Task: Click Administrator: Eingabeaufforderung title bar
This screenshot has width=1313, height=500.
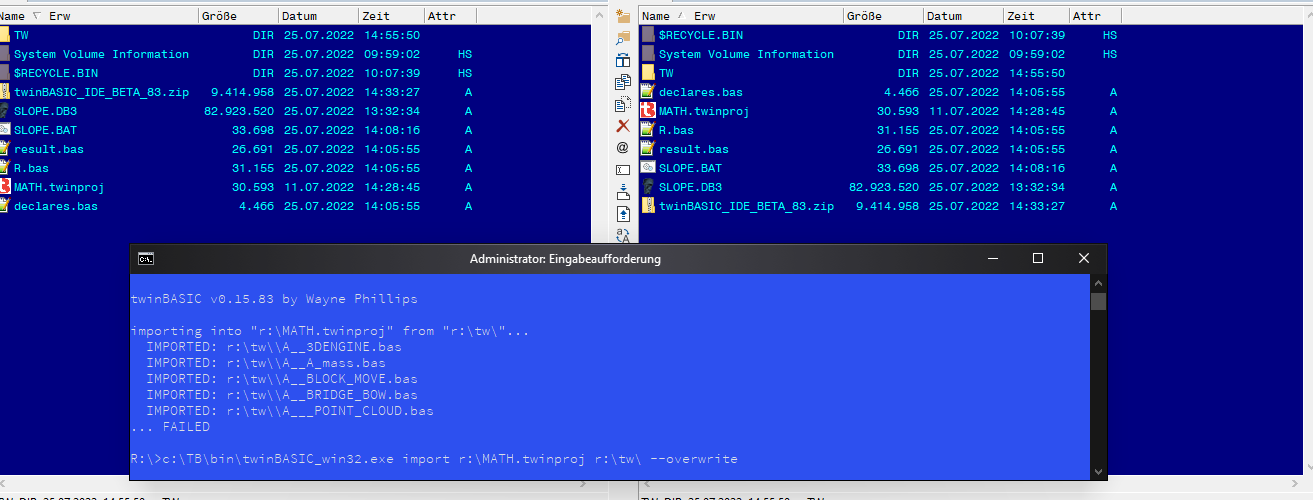Action: tap(565, 258)
